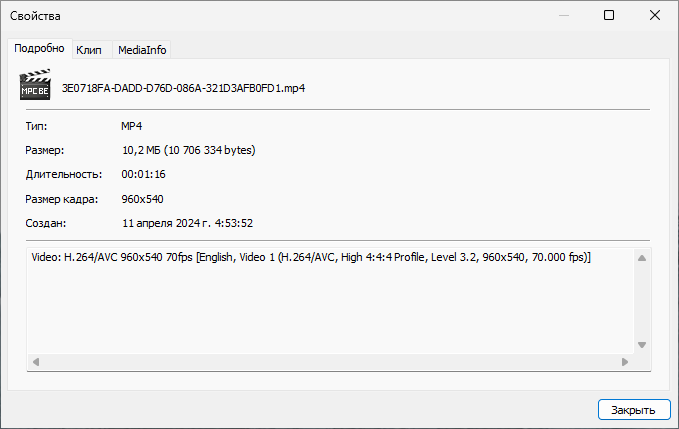Image resolution: width=679 pixels, height=429 pixels.
Task: Click the 960x540 frame size value
Action: click(x=142, y=199)
